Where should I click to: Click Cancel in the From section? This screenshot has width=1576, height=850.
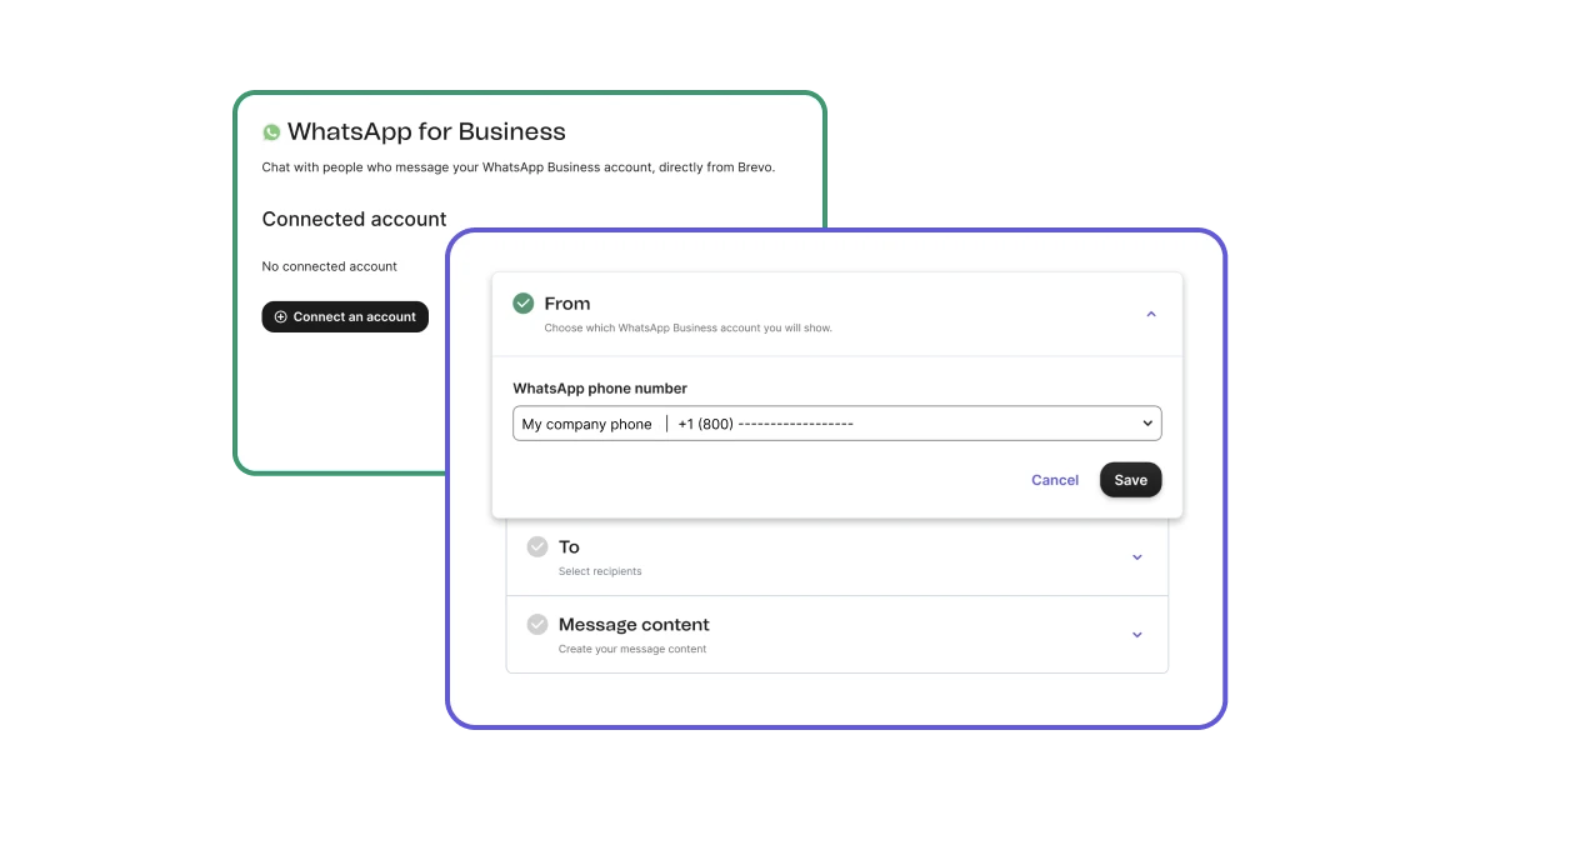(1055, 480)
